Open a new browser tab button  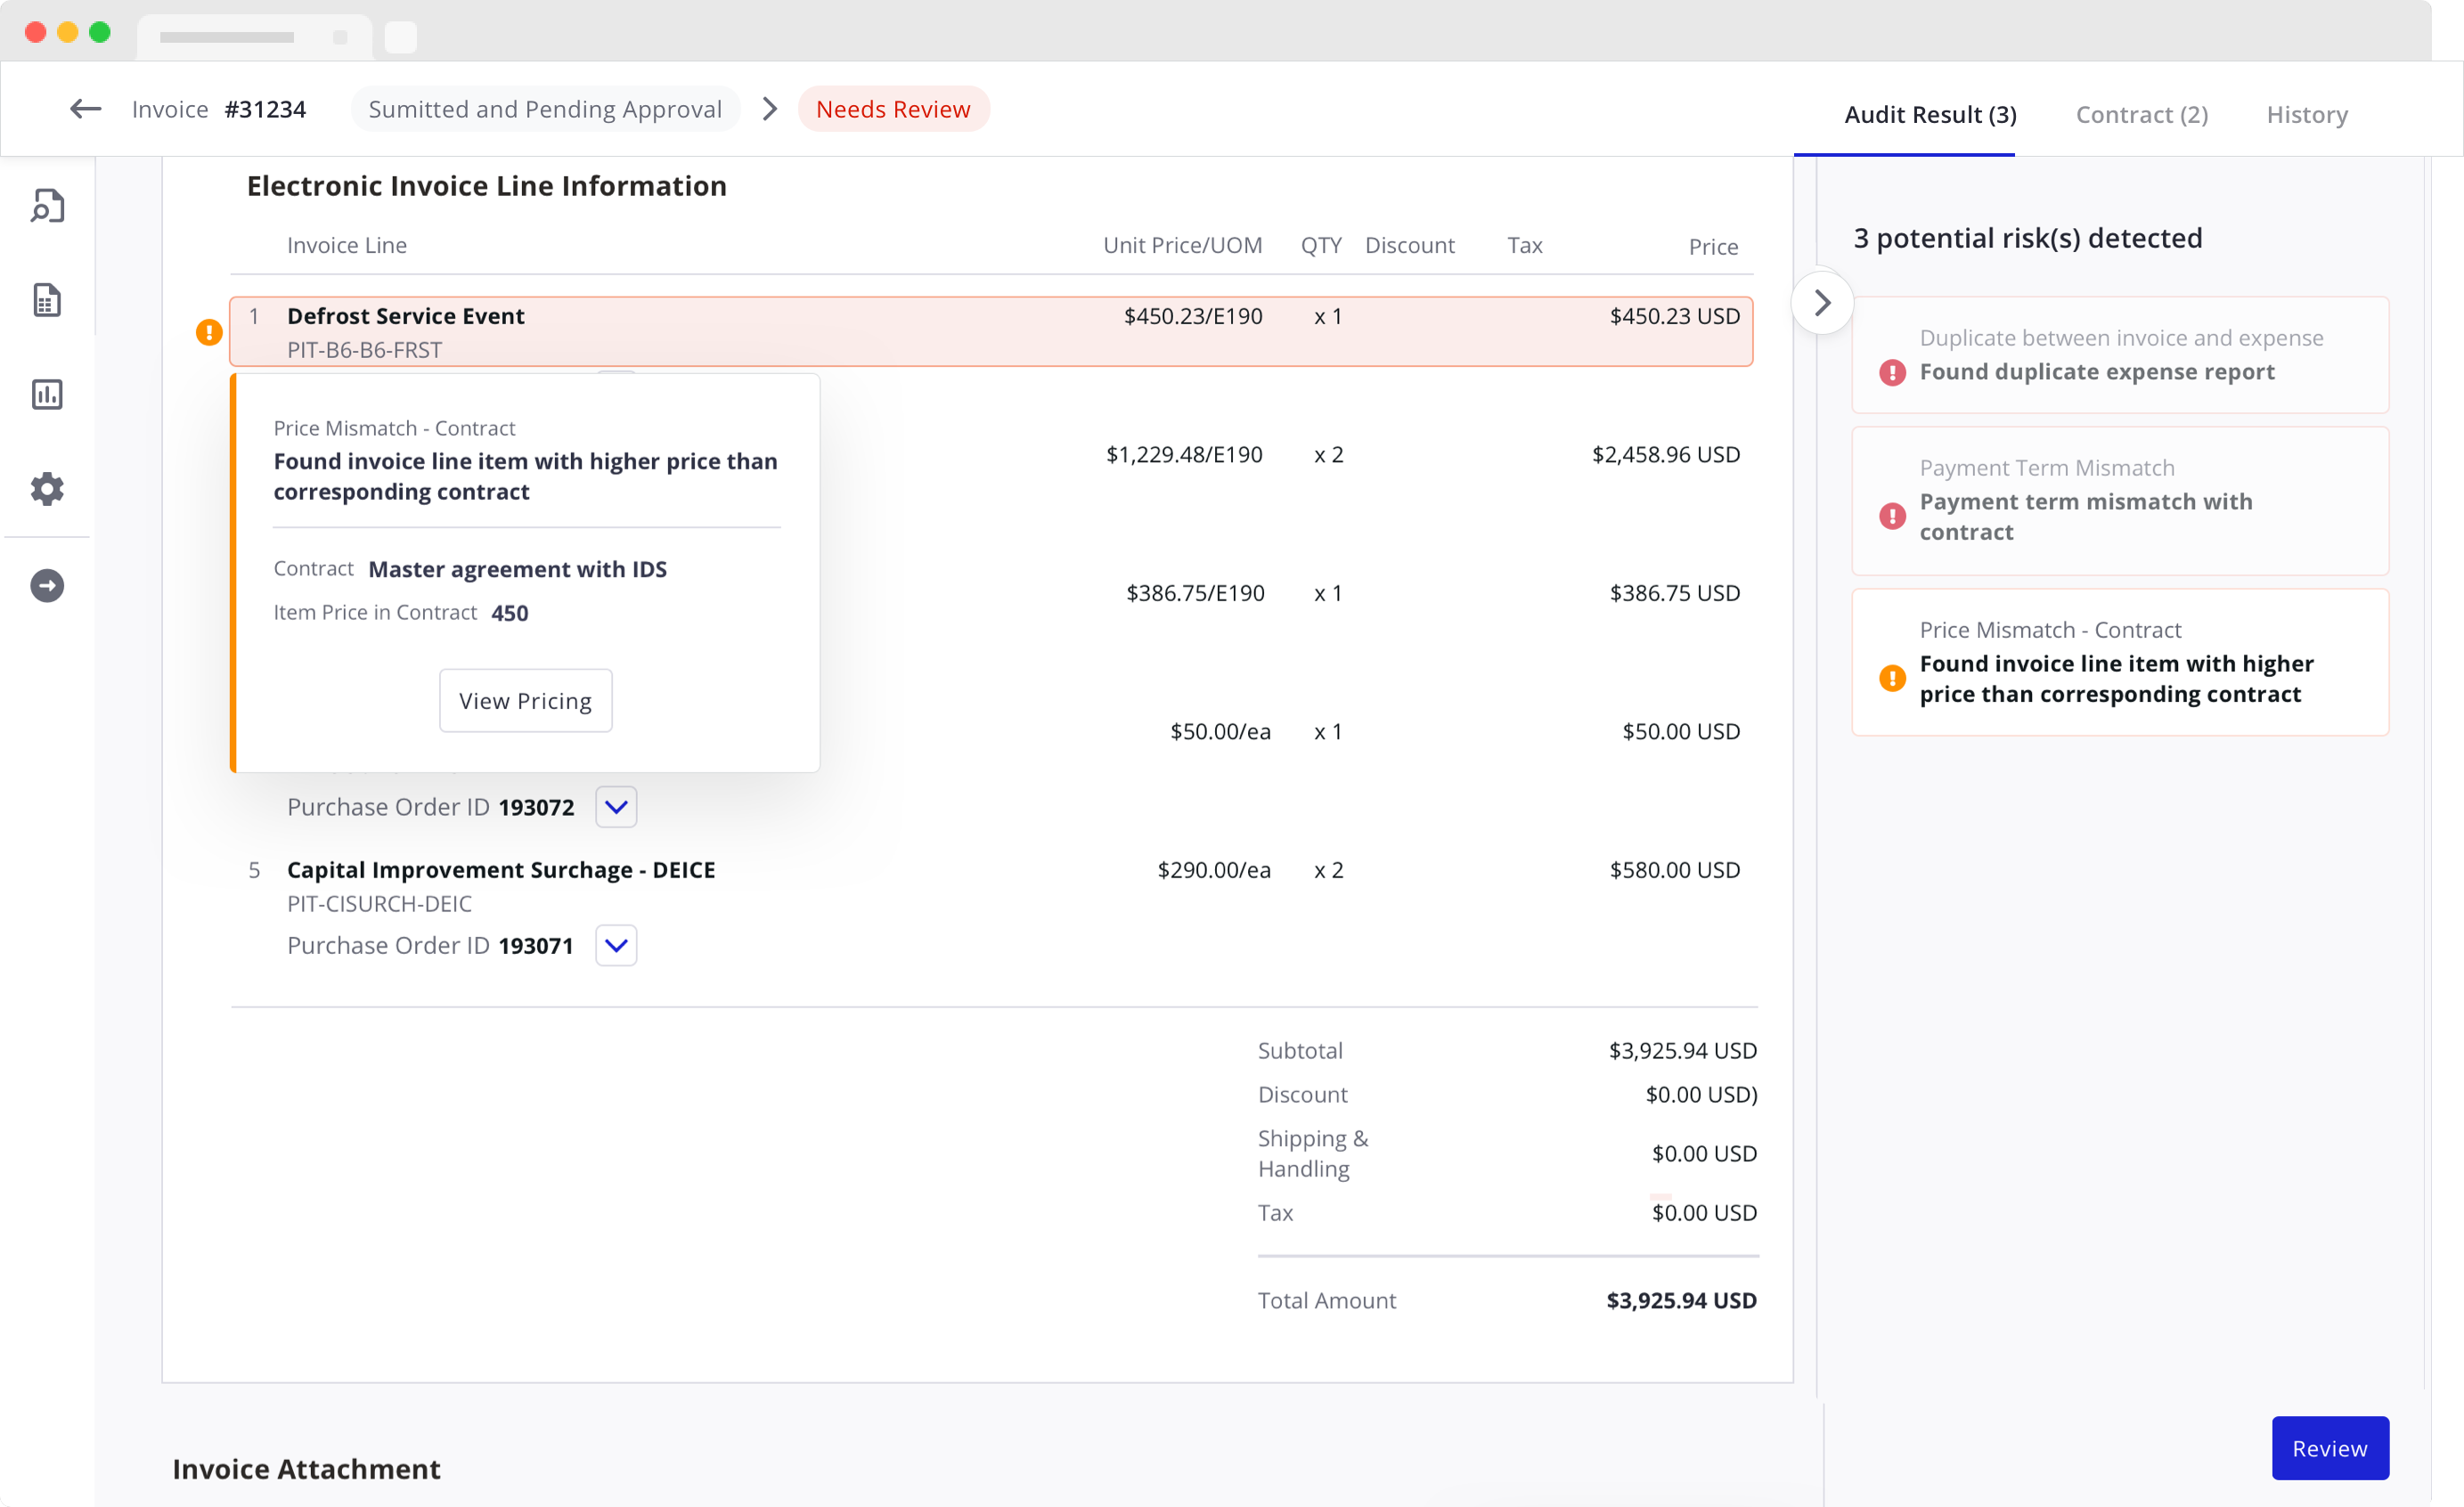click(400, 37)
